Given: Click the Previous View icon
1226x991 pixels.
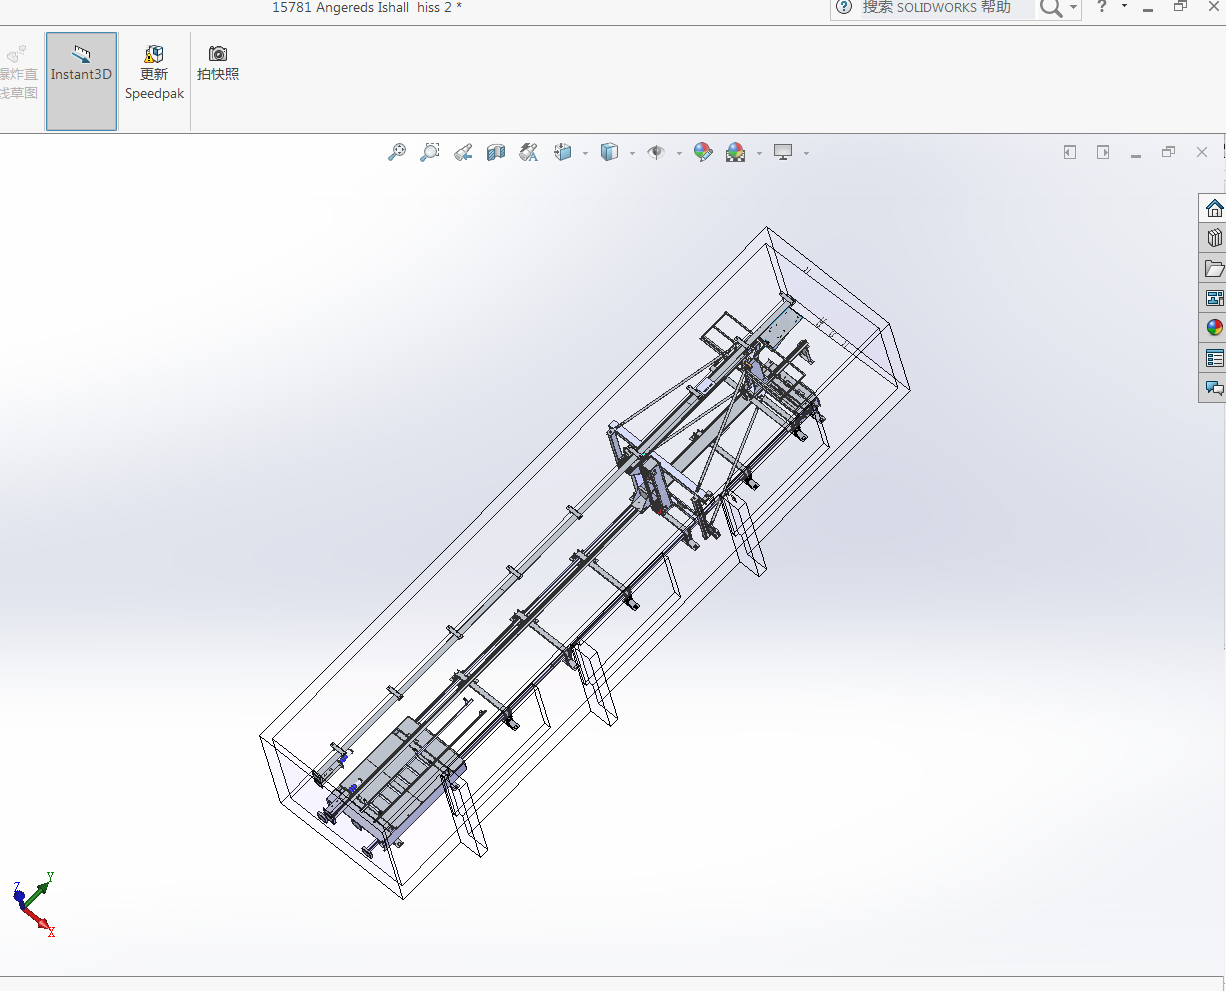Looking at the screenshot, I should (463, 152).
